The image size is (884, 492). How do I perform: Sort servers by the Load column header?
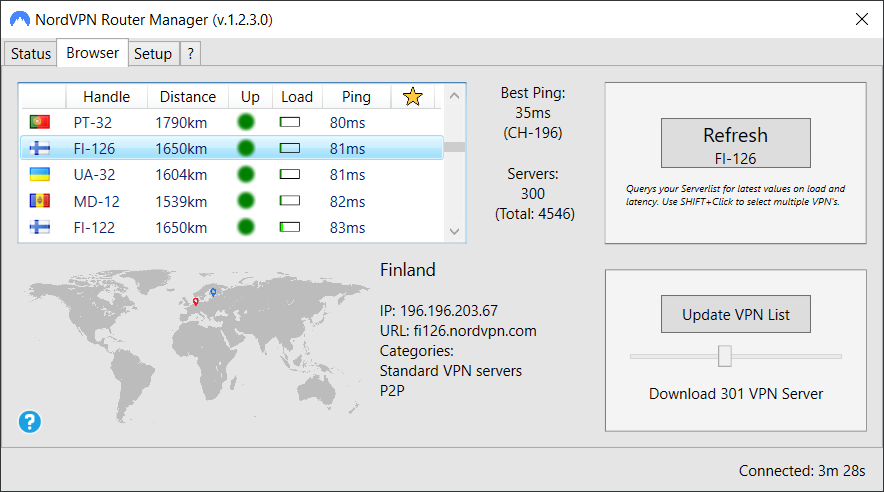coord(297,97)
